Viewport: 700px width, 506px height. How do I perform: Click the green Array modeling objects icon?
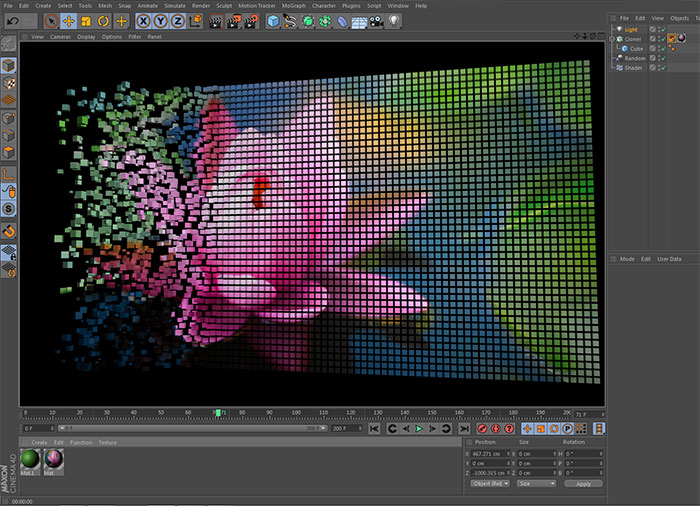pos(325,21)
